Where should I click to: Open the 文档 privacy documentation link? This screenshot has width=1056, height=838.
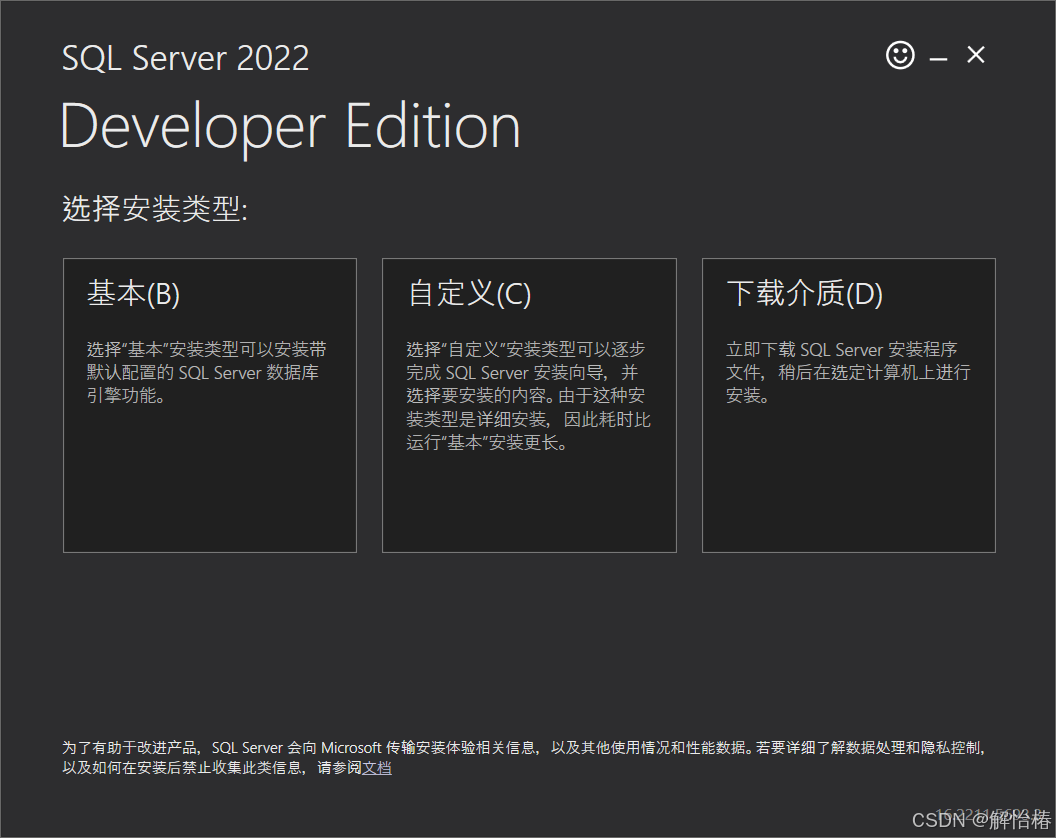(376, 768)
